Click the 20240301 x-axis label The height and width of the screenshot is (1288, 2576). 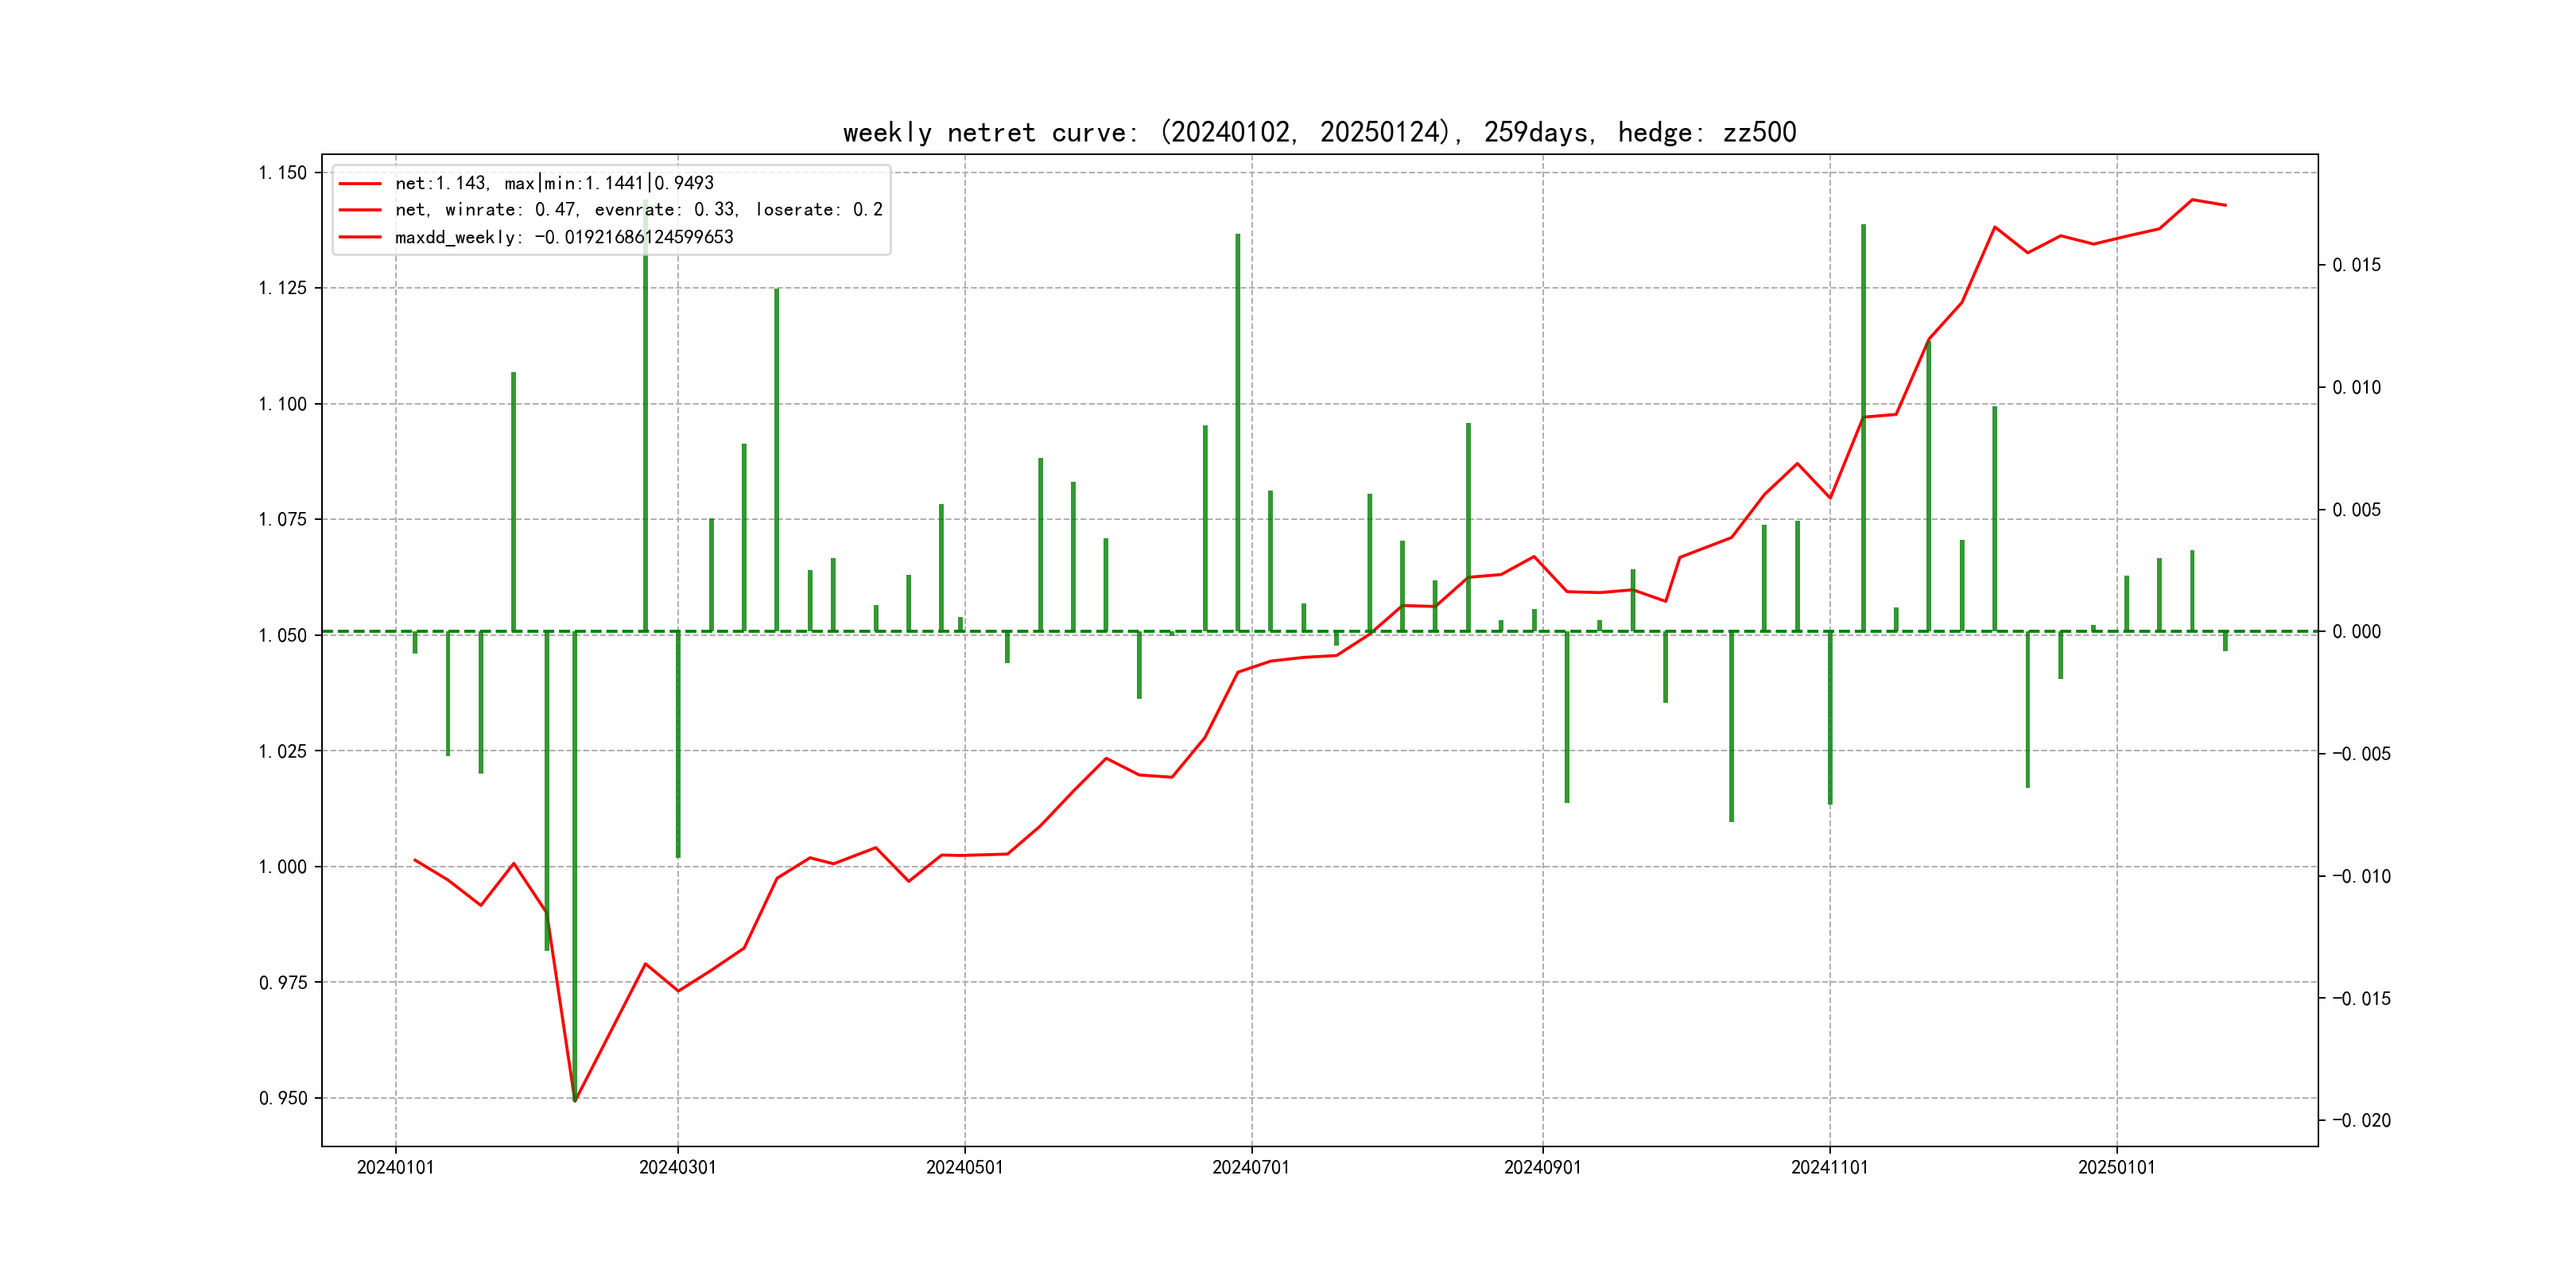point(677,1167)
